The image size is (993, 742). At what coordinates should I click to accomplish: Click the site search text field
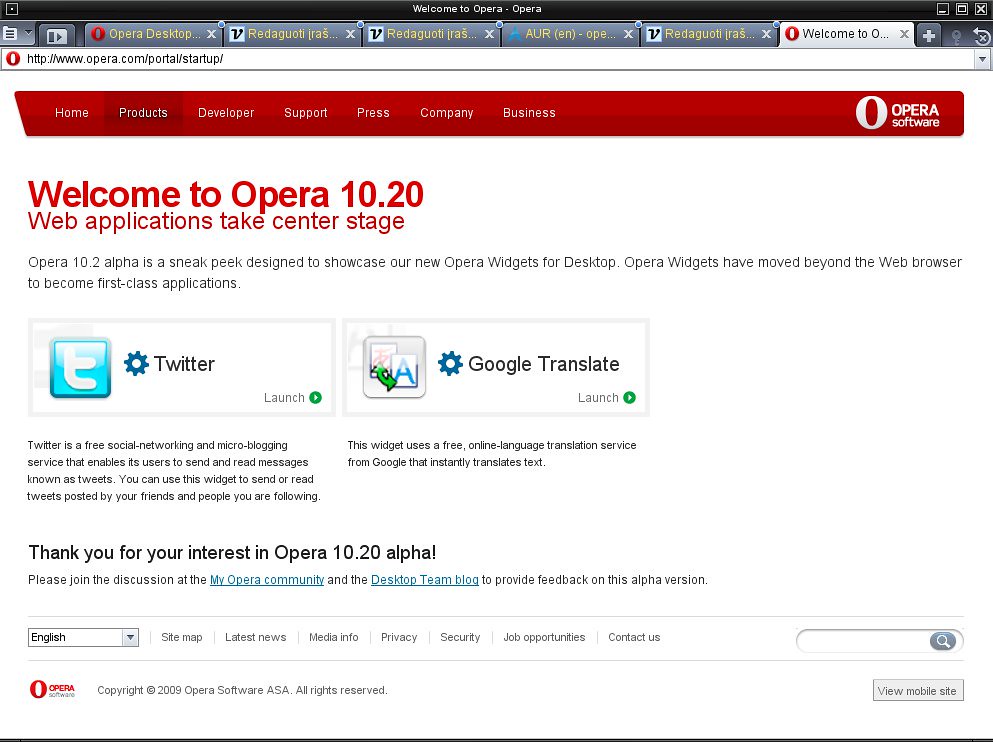click(x=864, y=641)
